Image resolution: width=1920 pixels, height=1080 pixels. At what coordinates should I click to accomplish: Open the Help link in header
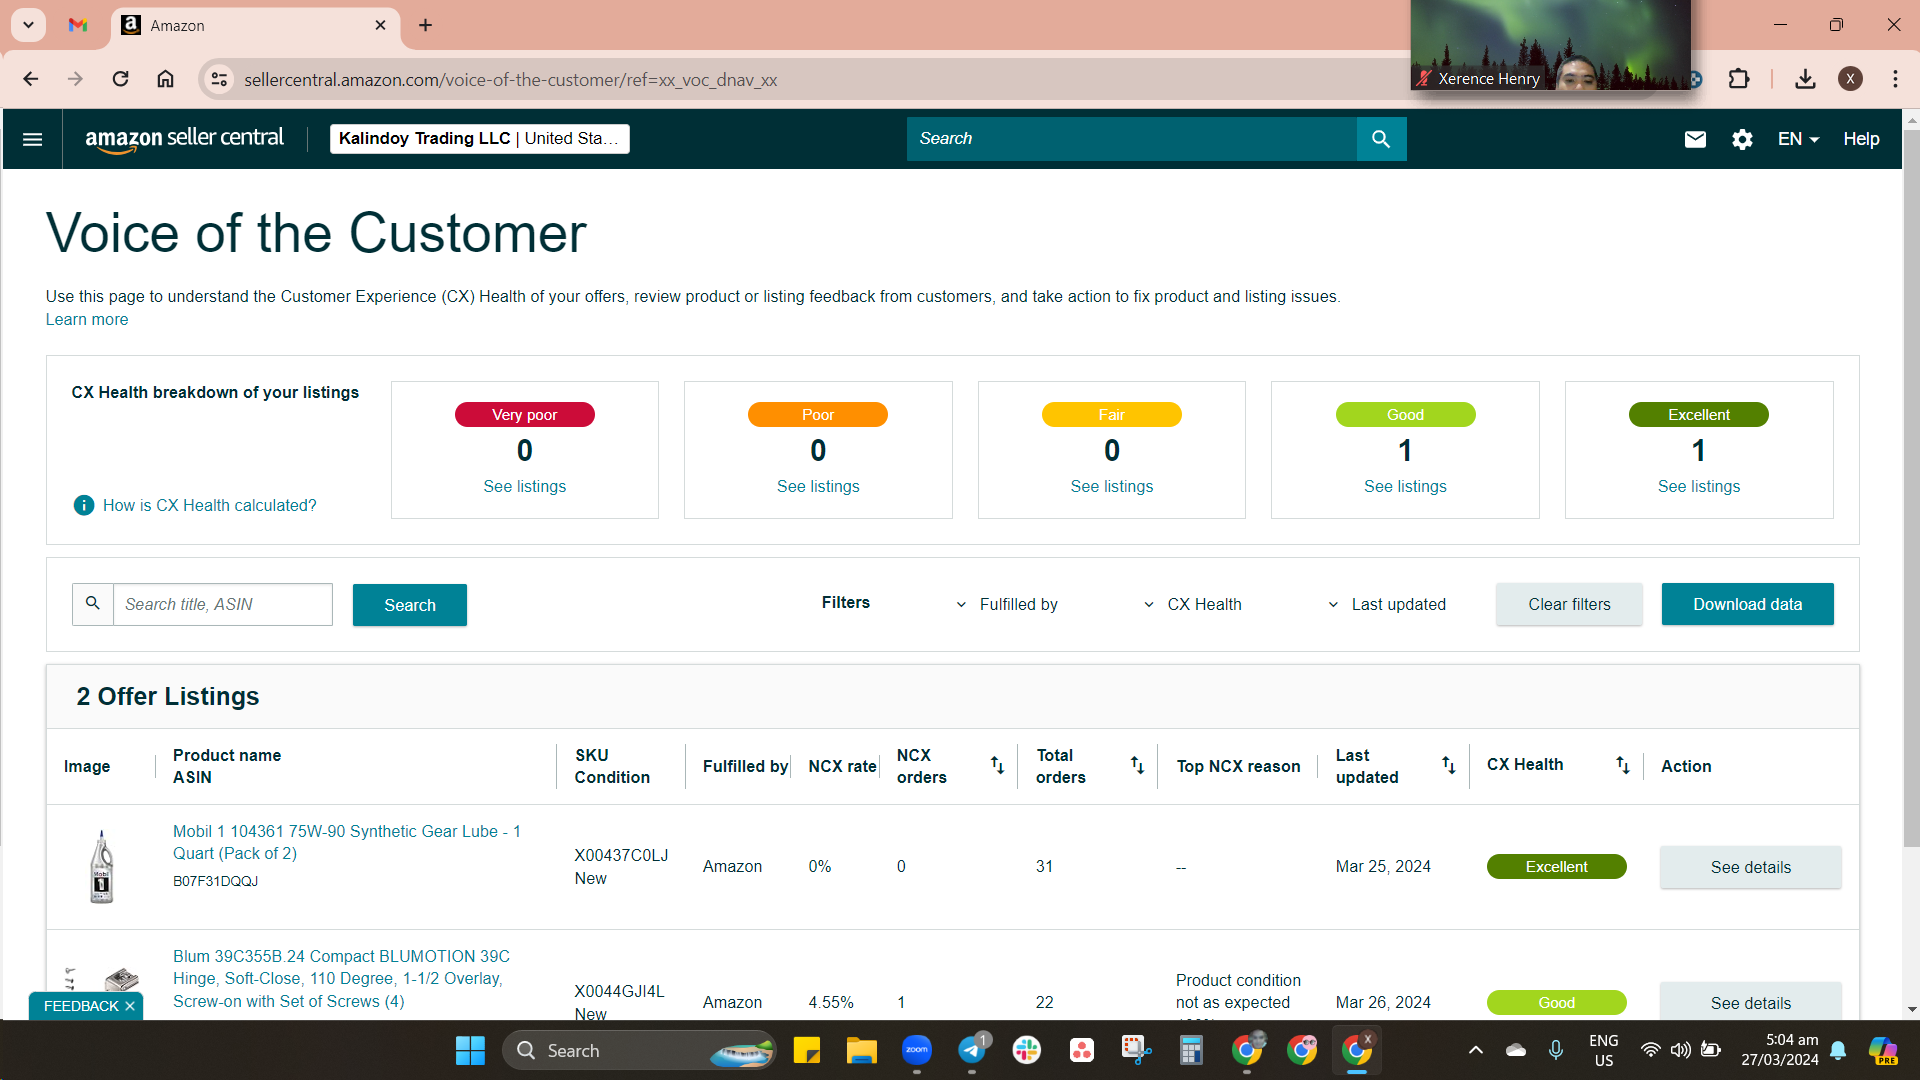[1861, 139]
